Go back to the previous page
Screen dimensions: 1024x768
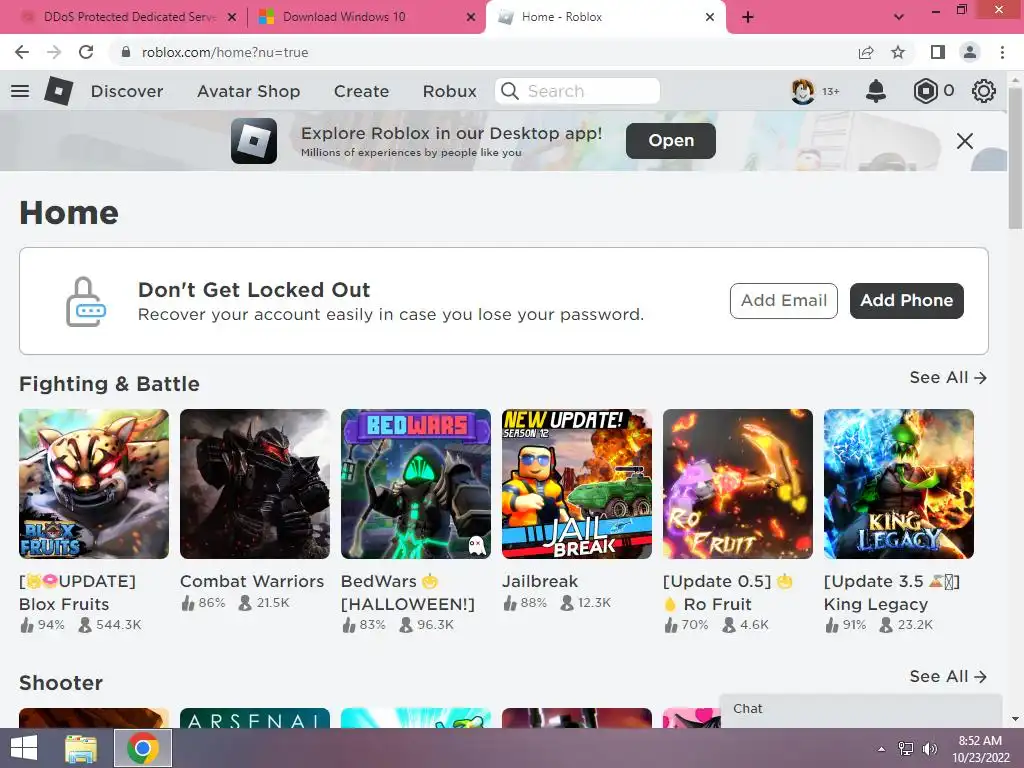click(22, 52)
